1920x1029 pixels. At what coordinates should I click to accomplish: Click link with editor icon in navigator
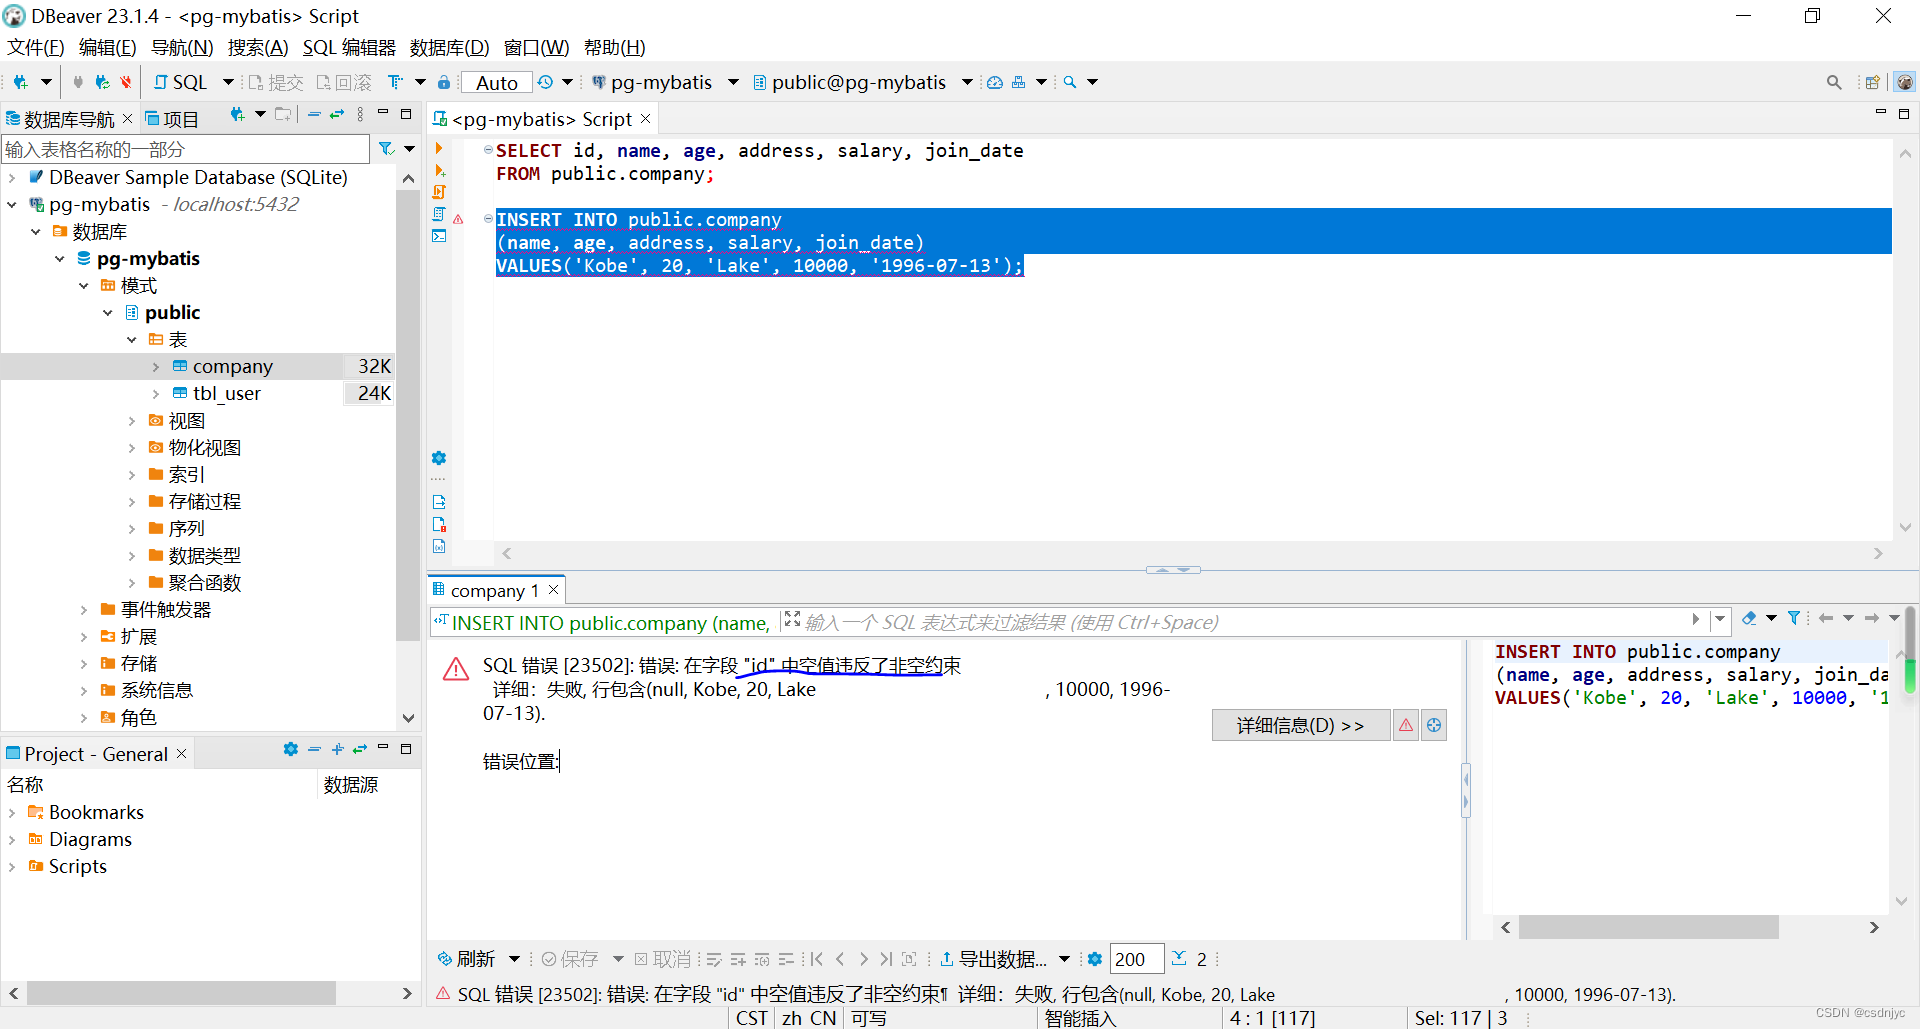(337, 115)
